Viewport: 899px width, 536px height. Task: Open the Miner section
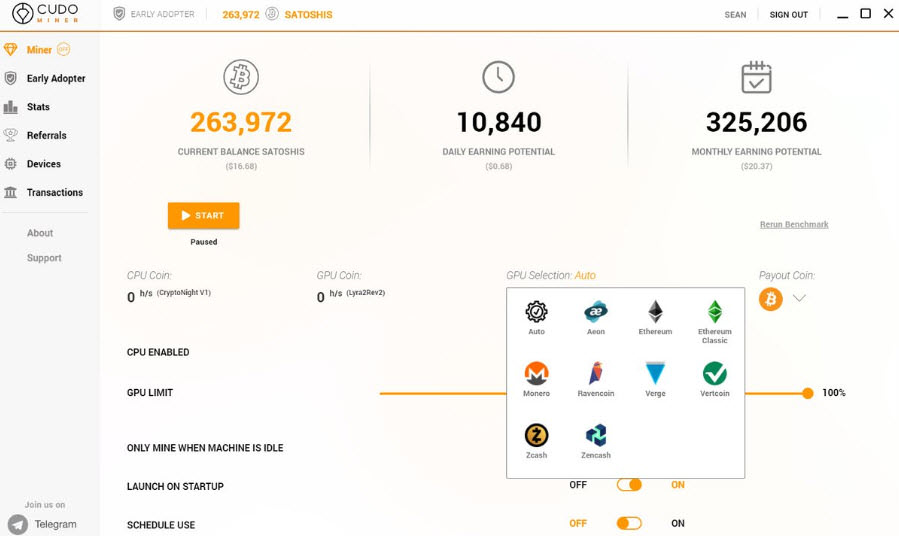click(x=38, y=50)
